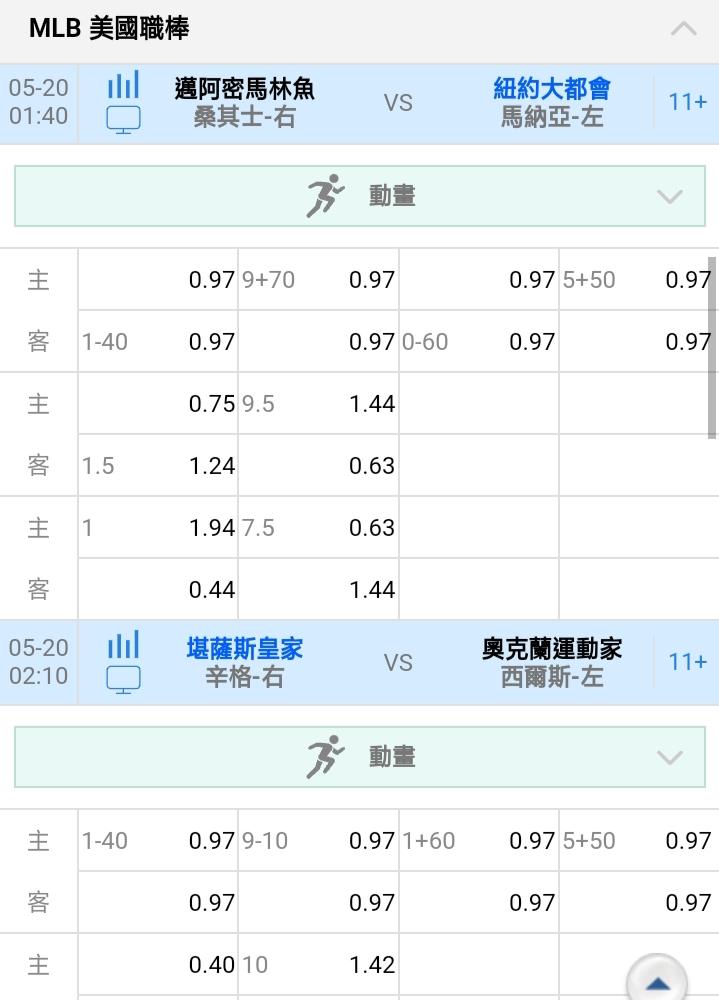
Task: Select team 紐約大都會
Action: [x=552, y=89]
